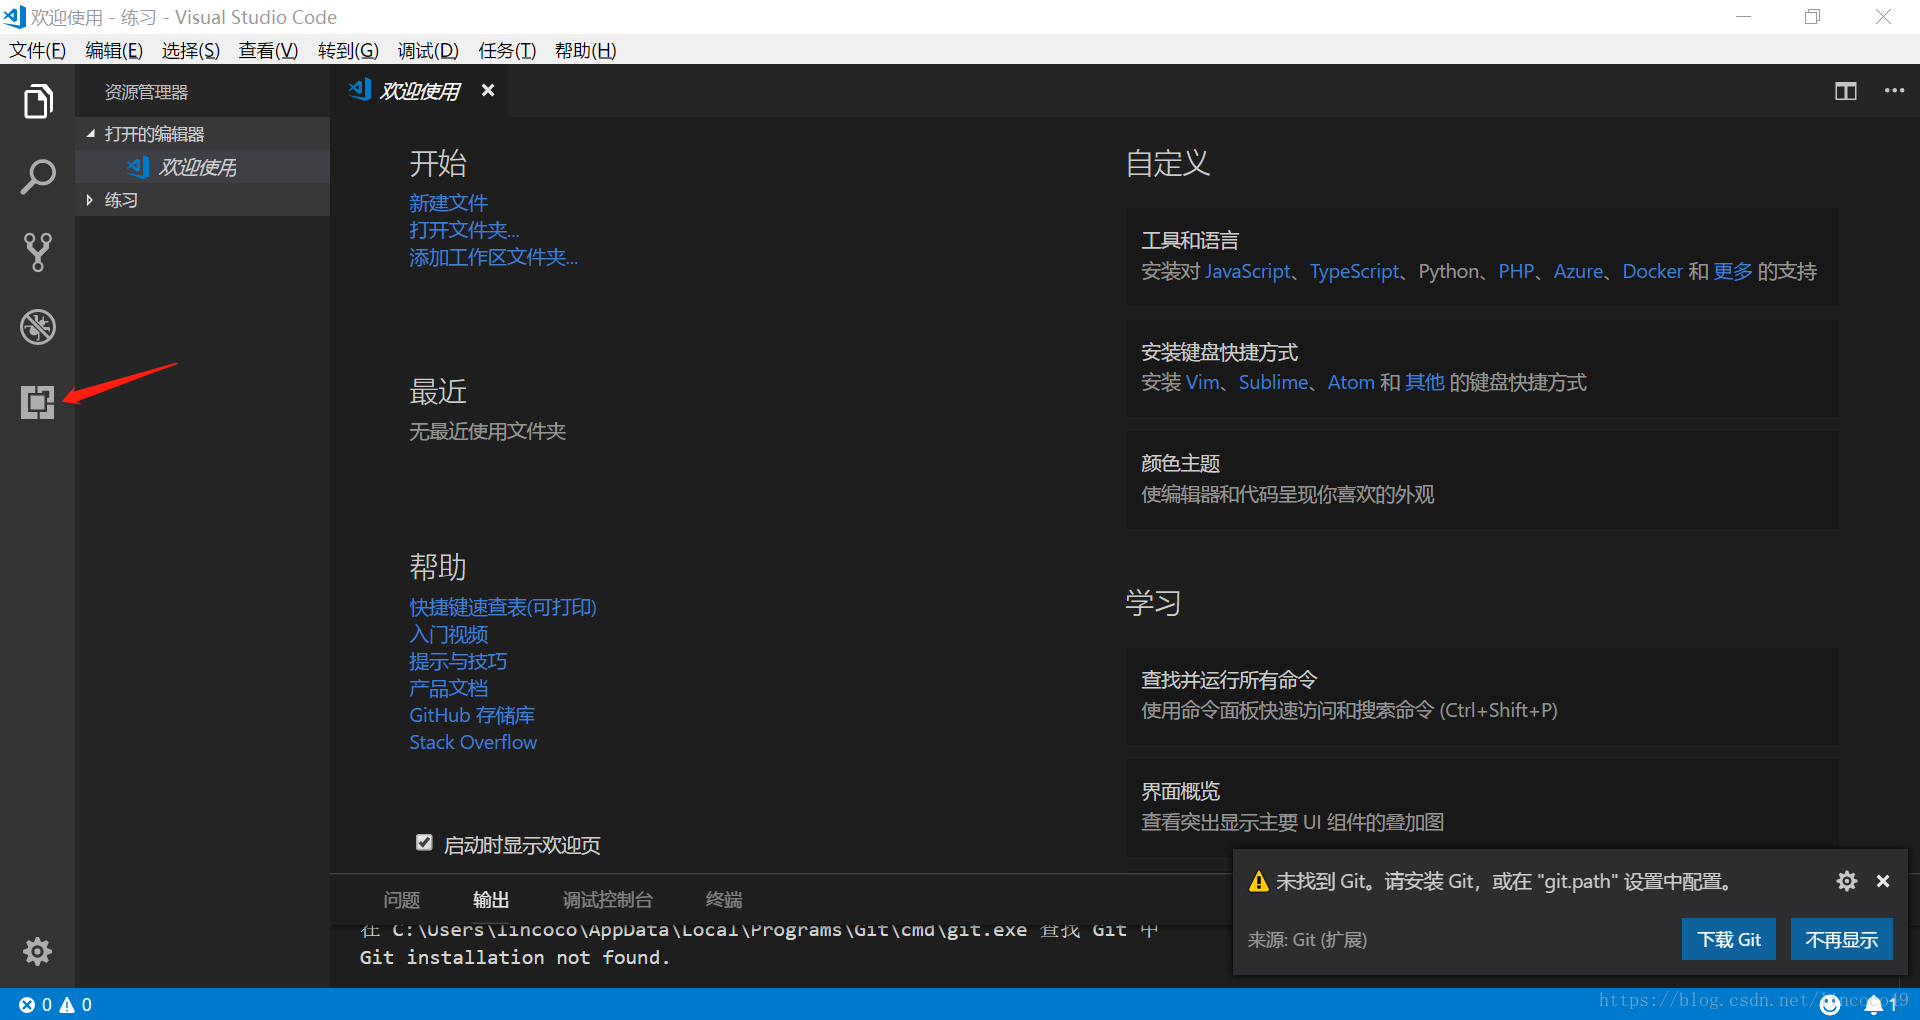Expand the 练习 folder section
The height and width of the screenshot is (1020, 1920).
point(202,200)
